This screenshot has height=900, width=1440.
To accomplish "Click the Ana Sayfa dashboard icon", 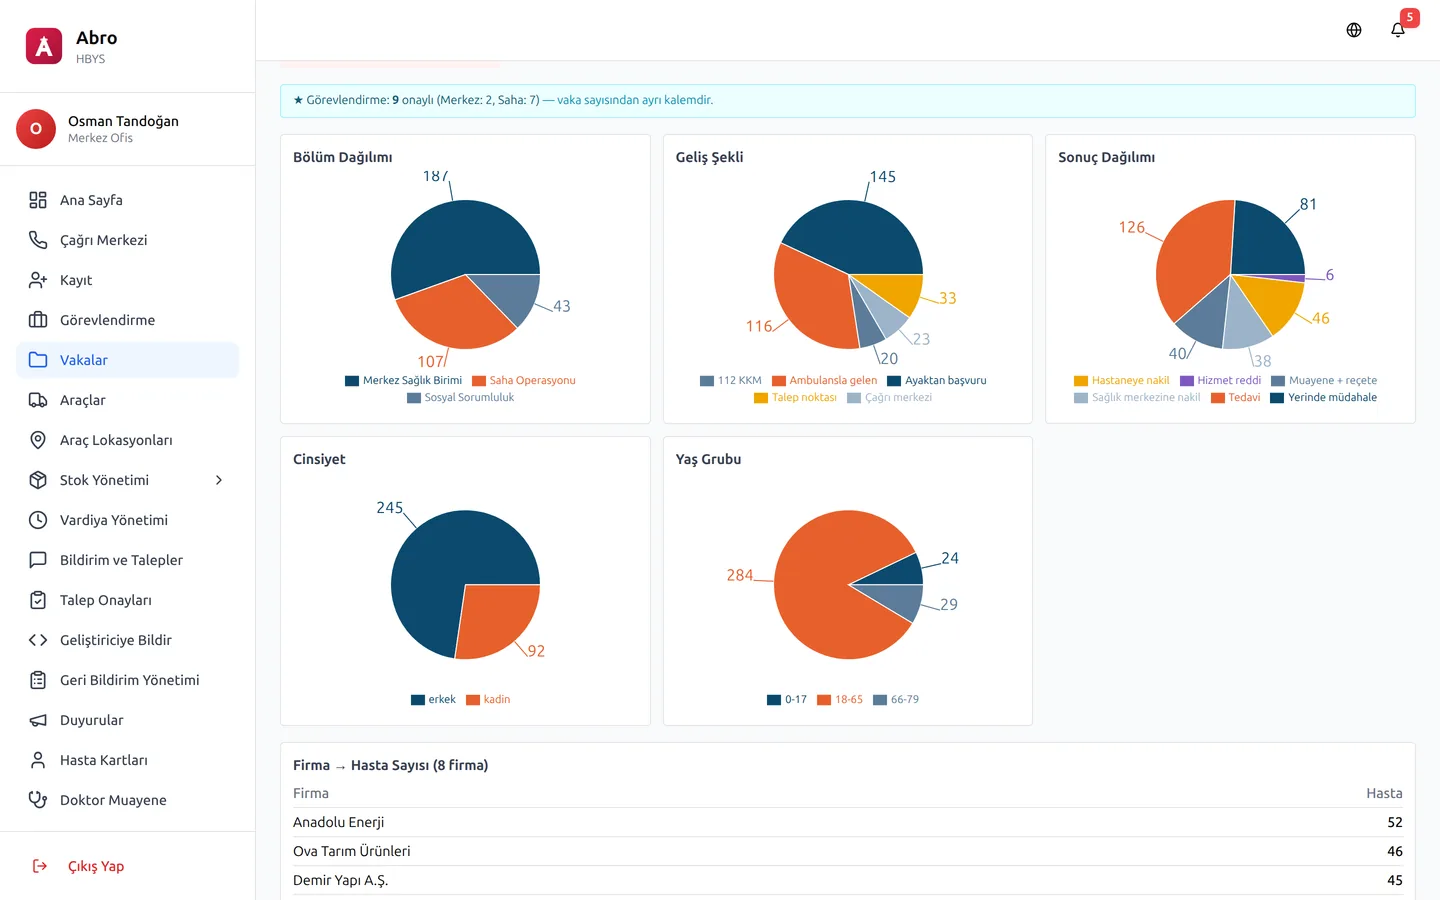I will pos(38,200).
